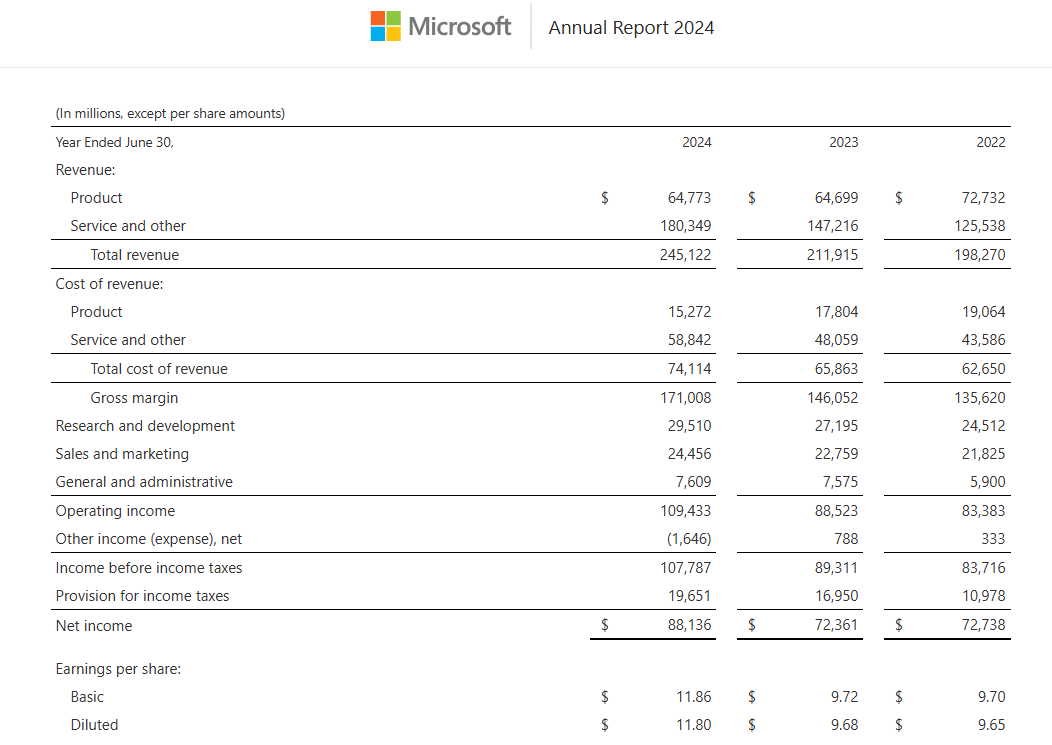Click Service cost value 48,059

(x=836, y=340)
